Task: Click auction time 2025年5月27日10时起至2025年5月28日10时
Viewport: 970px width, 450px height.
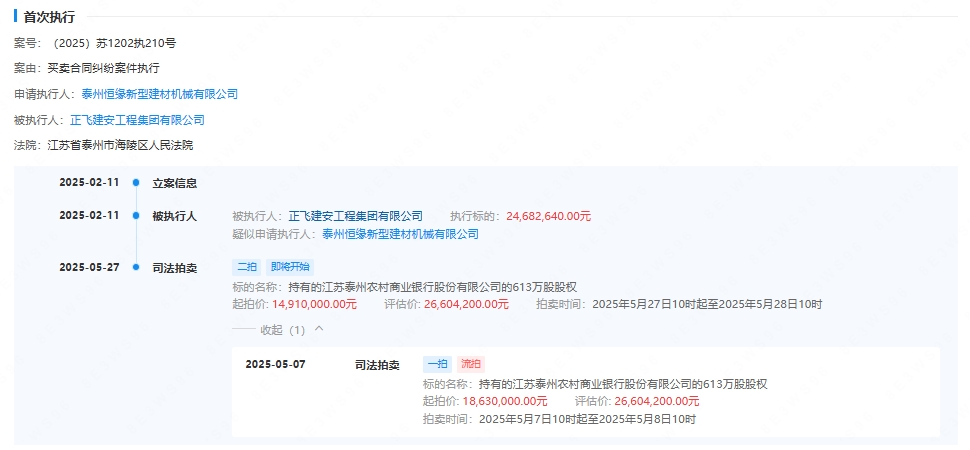Action: click(707, 304)
